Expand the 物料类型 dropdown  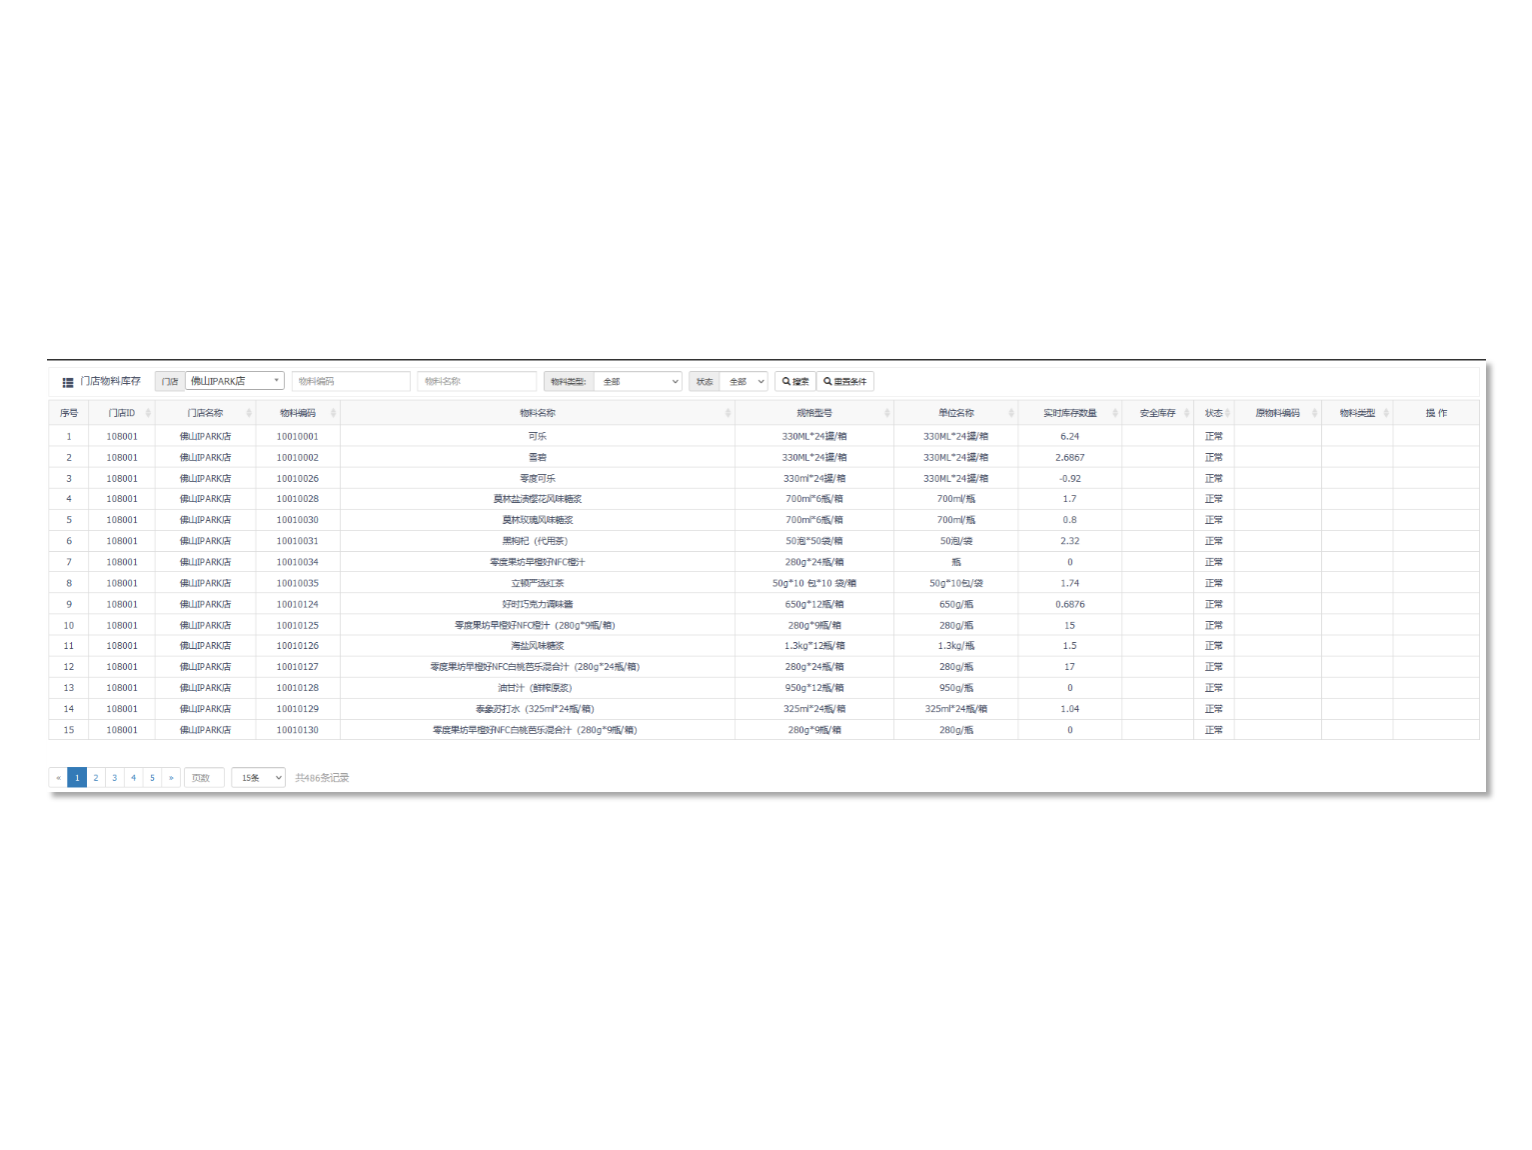(x=638, y=381)
